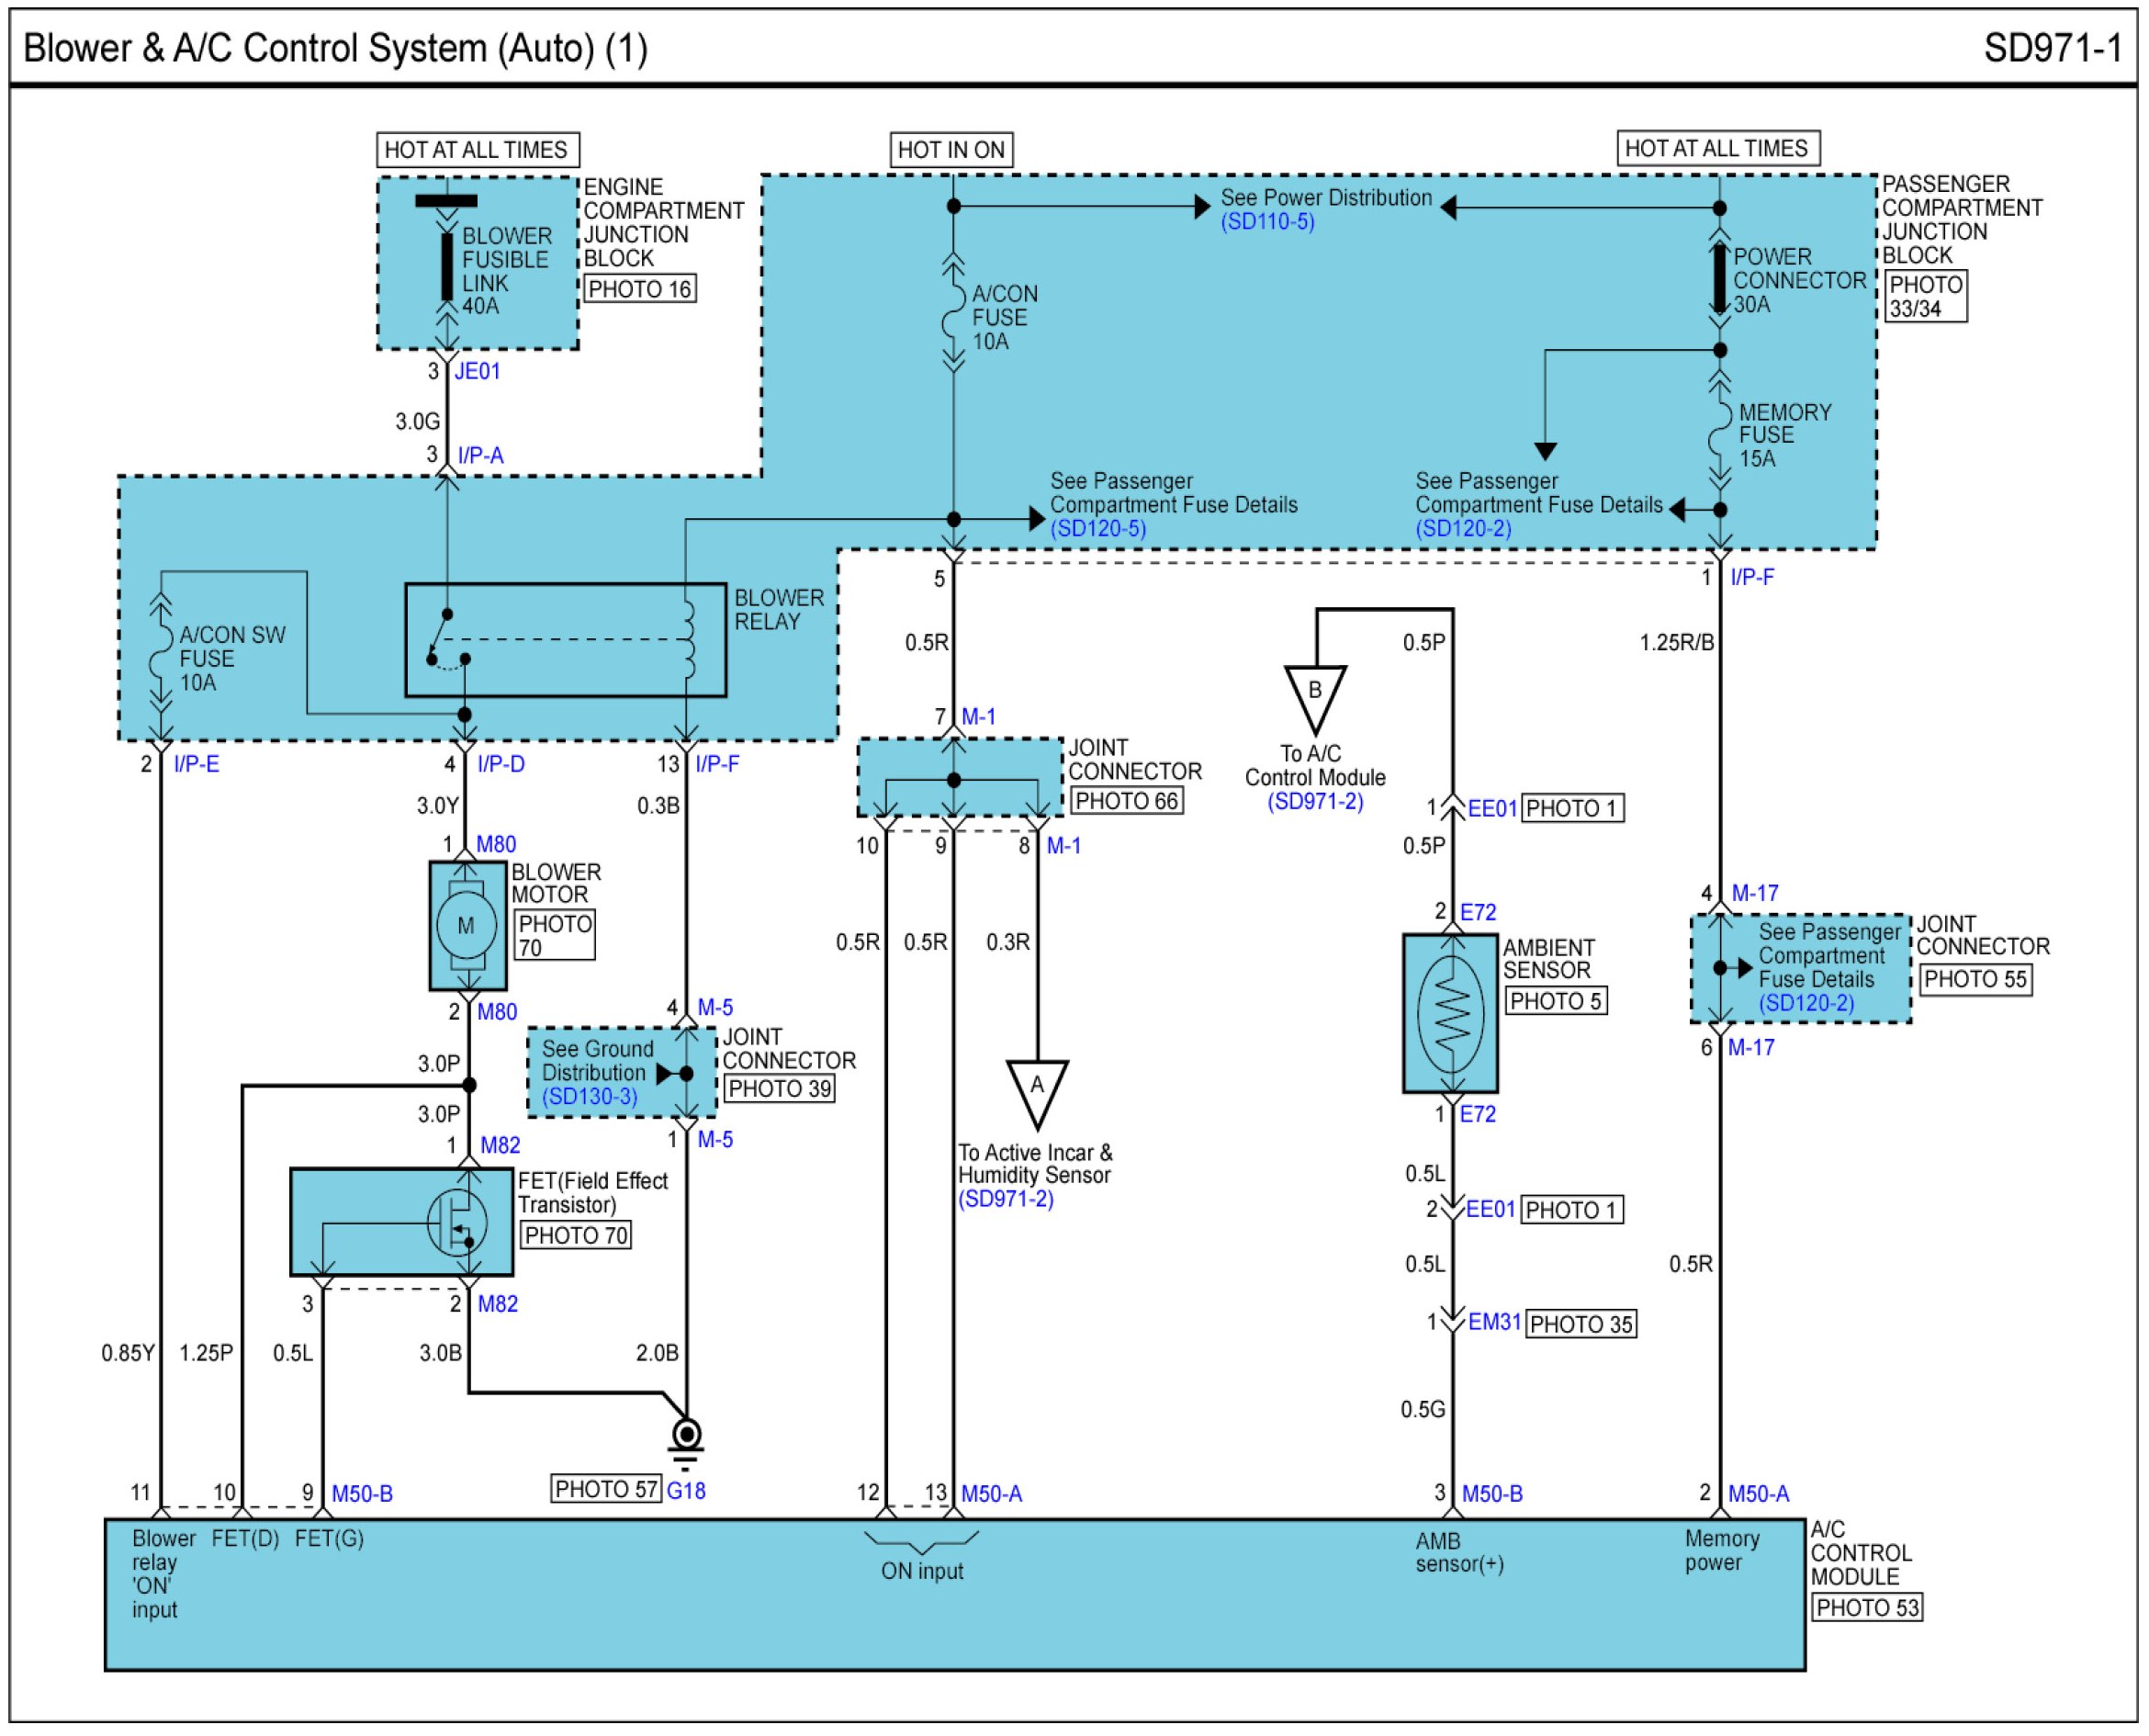This screenshot has width=2149, height=1736.
Task: Click the G18 ground symbol
Action: [686, 1438]
